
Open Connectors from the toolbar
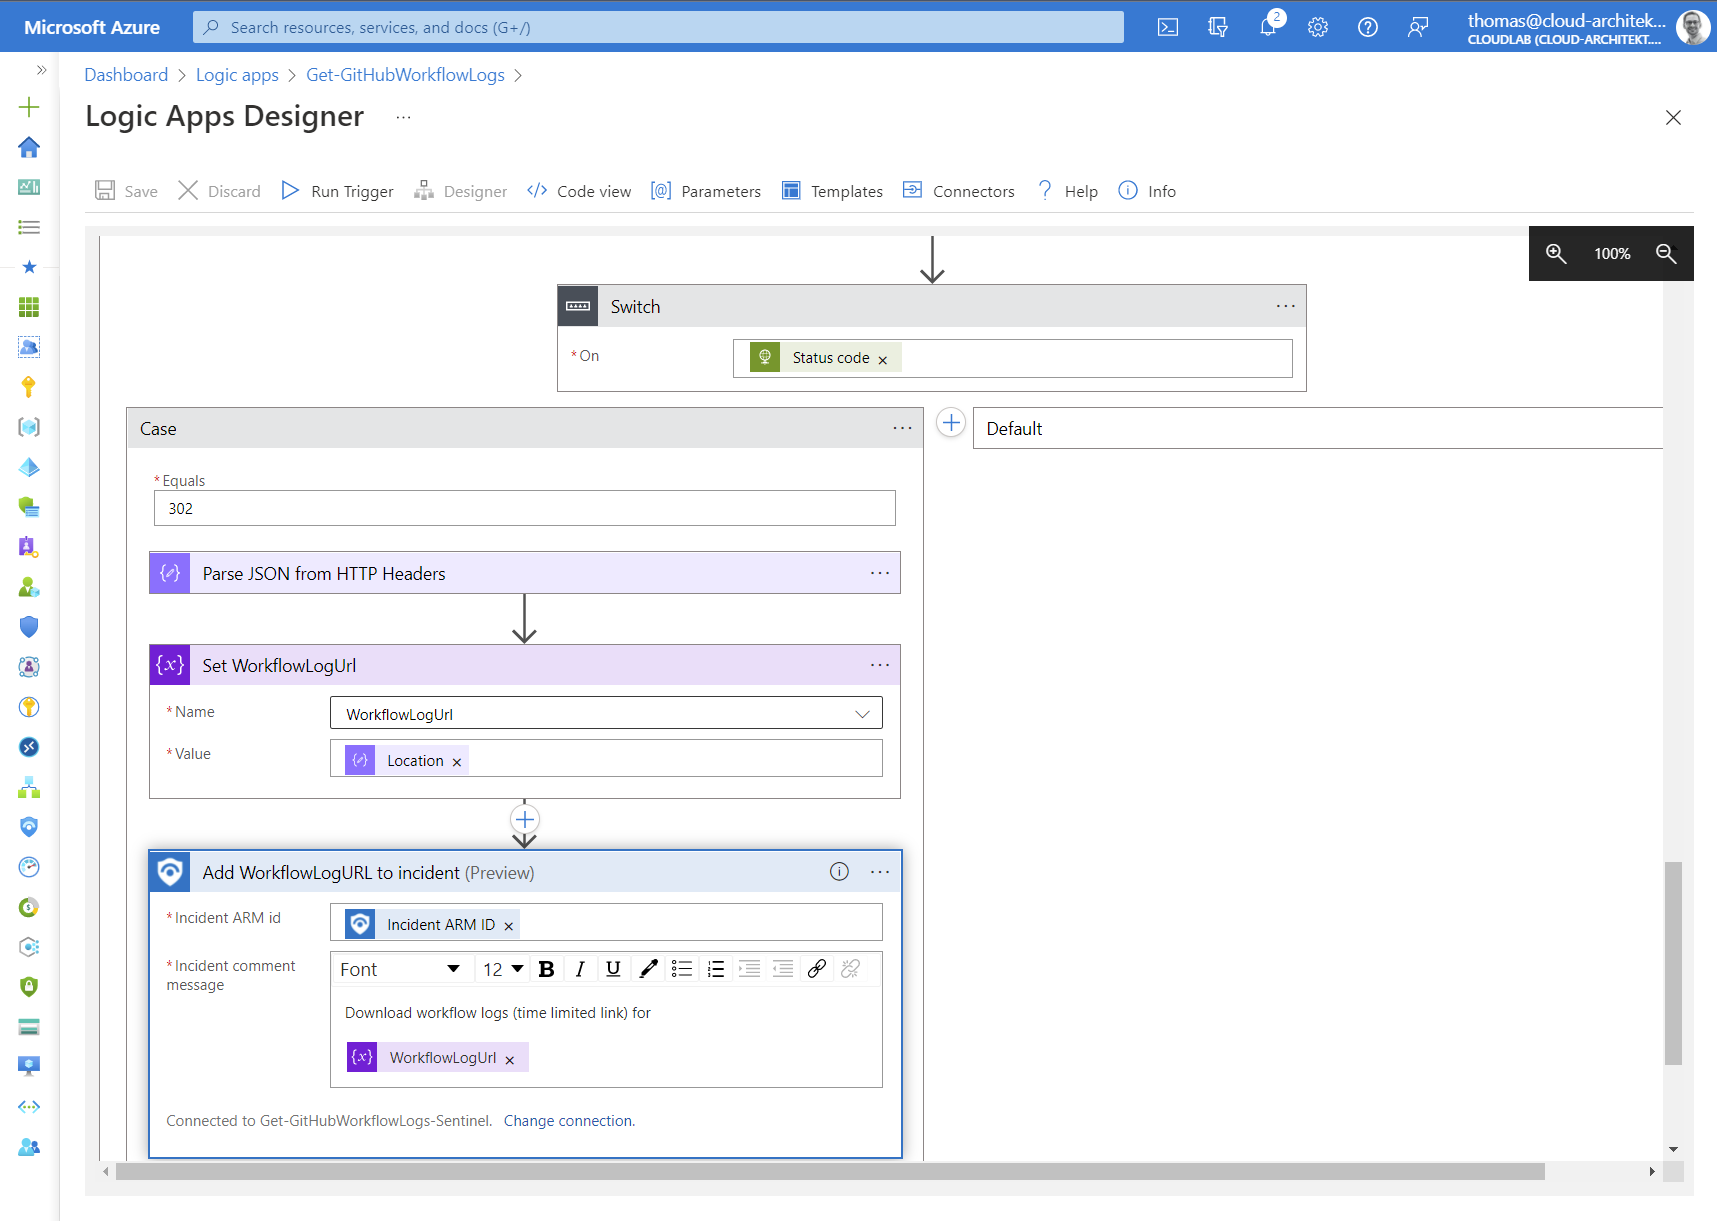click(x=958, y=191)
